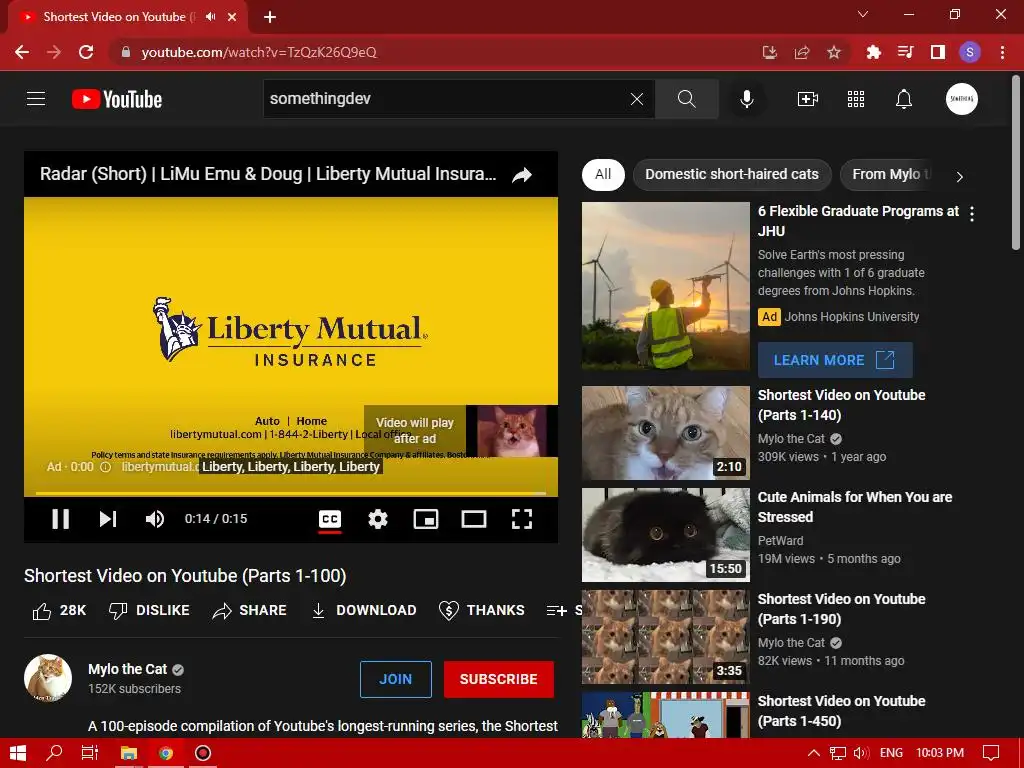Open notifications bell

click(x=904, y=99)
